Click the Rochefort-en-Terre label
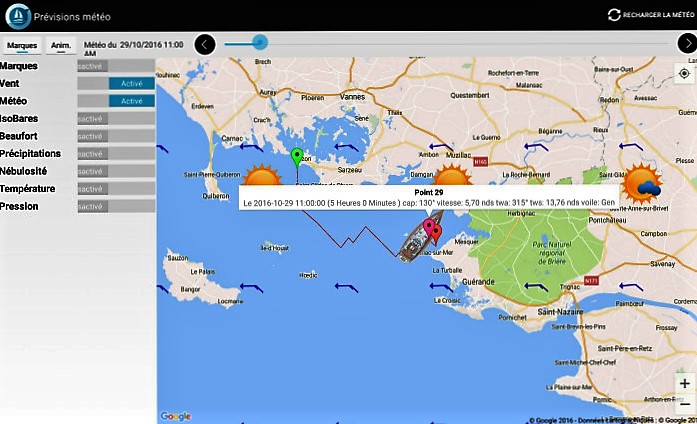 tap(513, 73)
